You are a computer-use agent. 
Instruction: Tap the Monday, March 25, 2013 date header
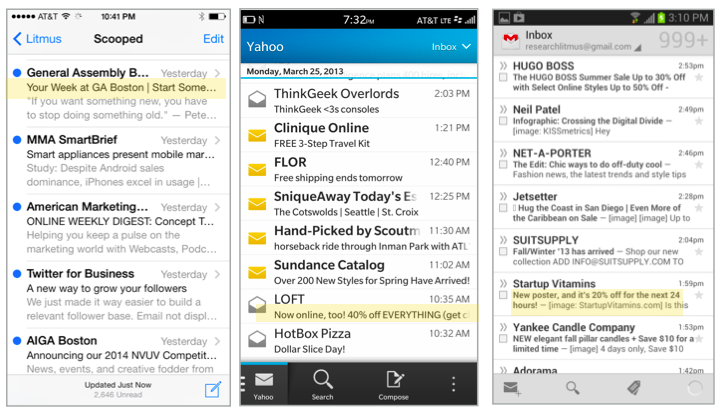(295, 71)
